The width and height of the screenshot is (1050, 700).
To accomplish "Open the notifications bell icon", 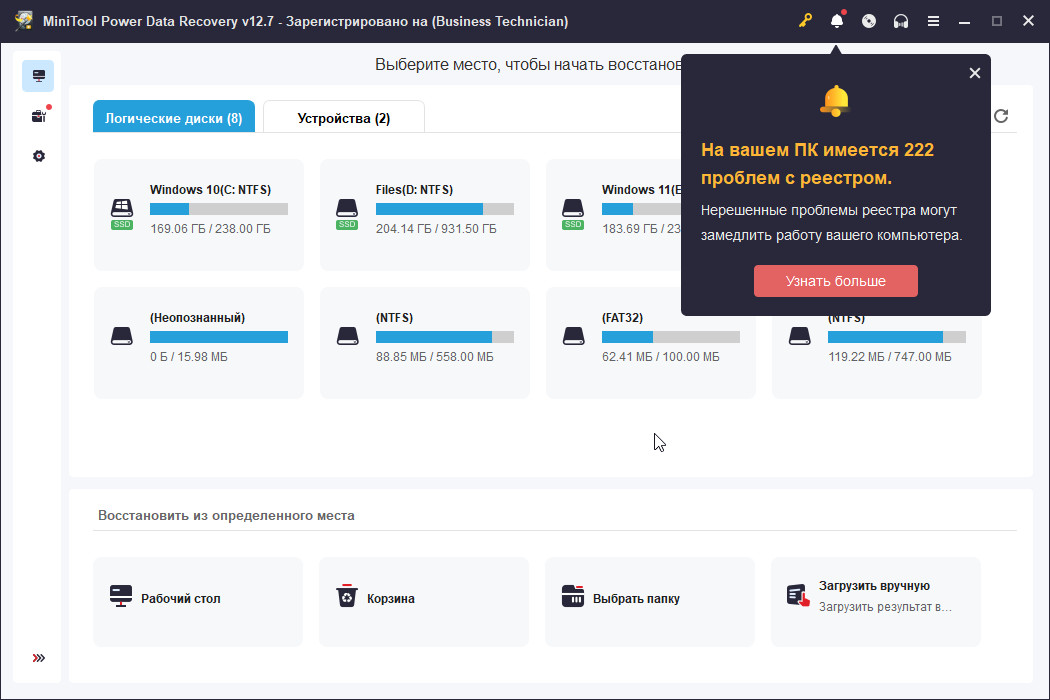I will [x=837, y=21].
